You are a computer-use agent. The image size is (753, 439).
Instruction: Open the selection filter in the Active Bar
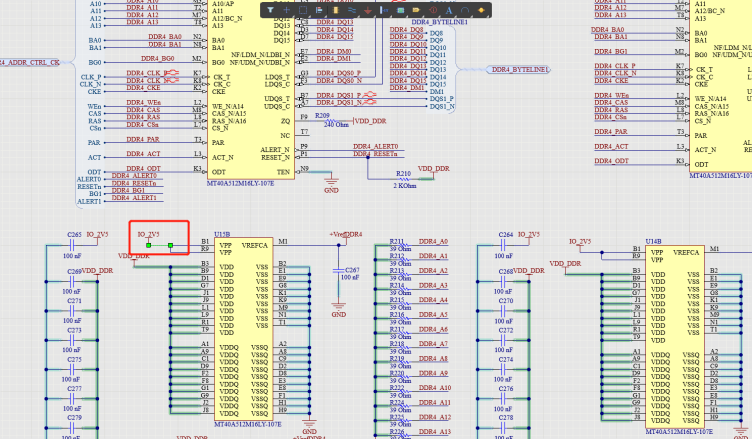[x=271, y=10]
